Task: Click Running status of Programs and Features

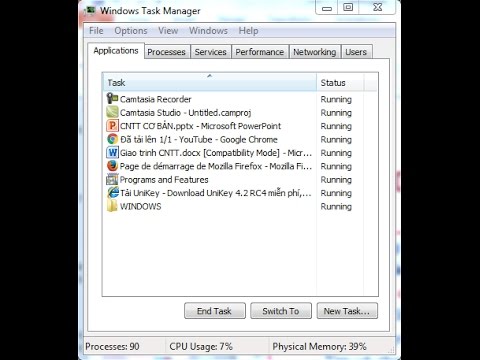Action: coord(336,180)
